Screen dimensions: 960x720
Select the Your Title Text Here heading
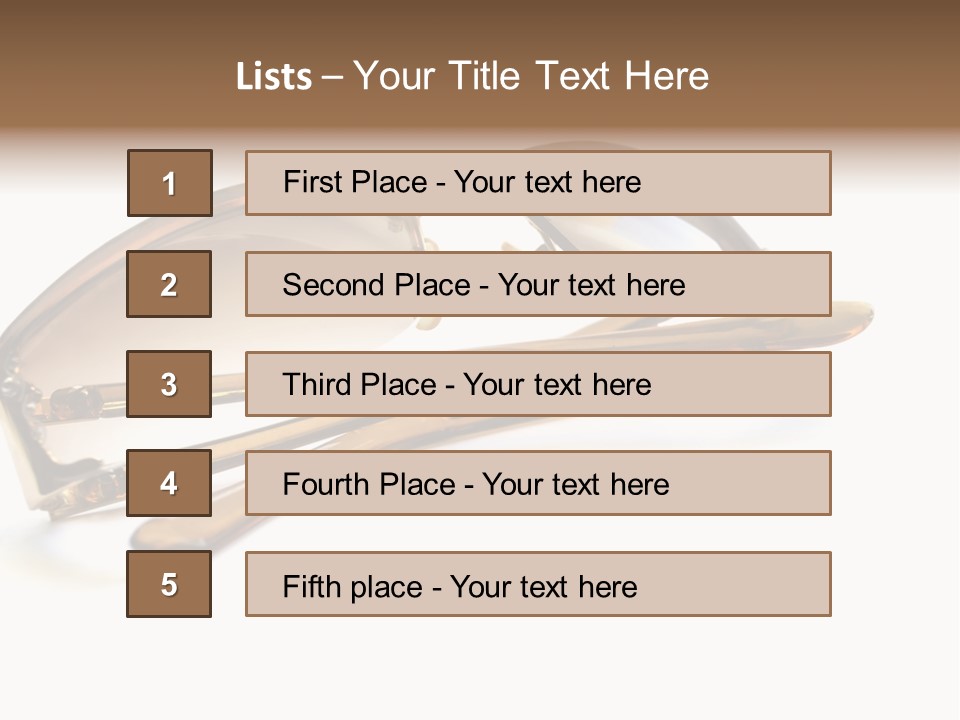click(x=531, y=76)
